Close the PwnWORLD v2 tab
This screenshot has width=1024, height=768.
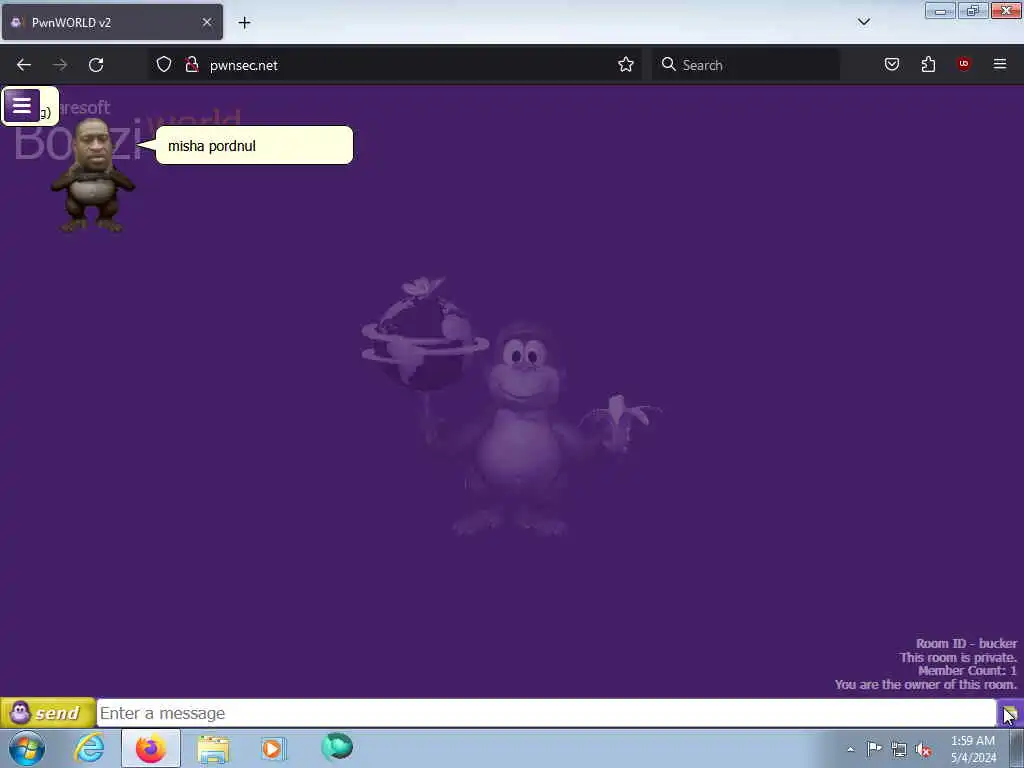coord(207,22)
